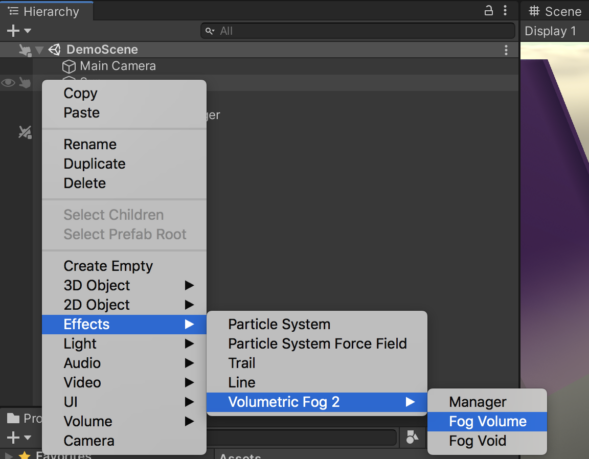Choose Rename from context menu
The image size is (589, 459).
point(124,144)
